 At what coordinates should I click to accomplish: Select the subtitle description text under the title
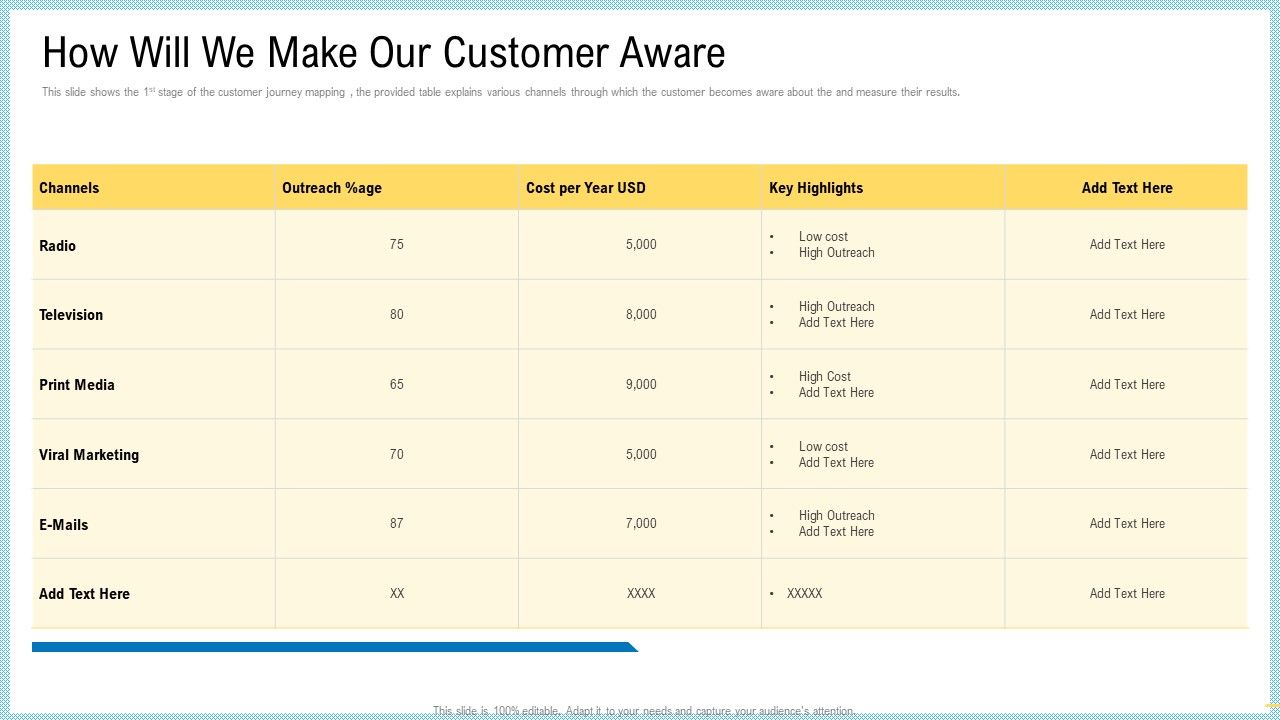(x=500, y=92)
